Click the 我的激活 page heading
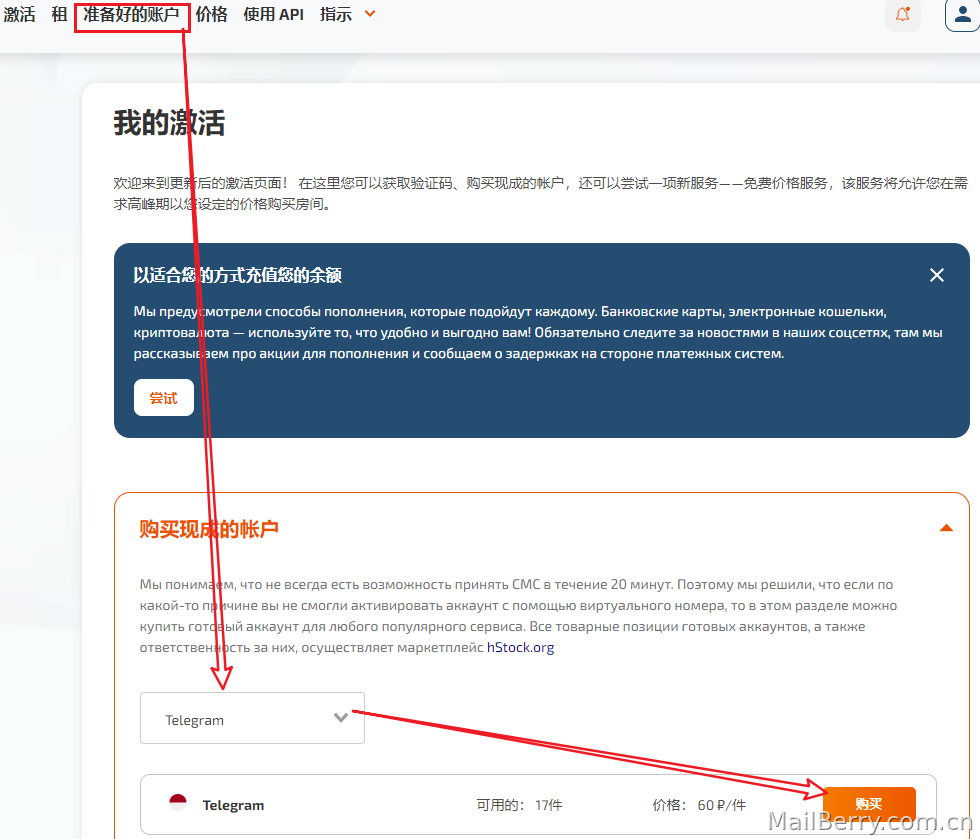Viewport: 980px width, 839px height. click(x=169, y=123)
